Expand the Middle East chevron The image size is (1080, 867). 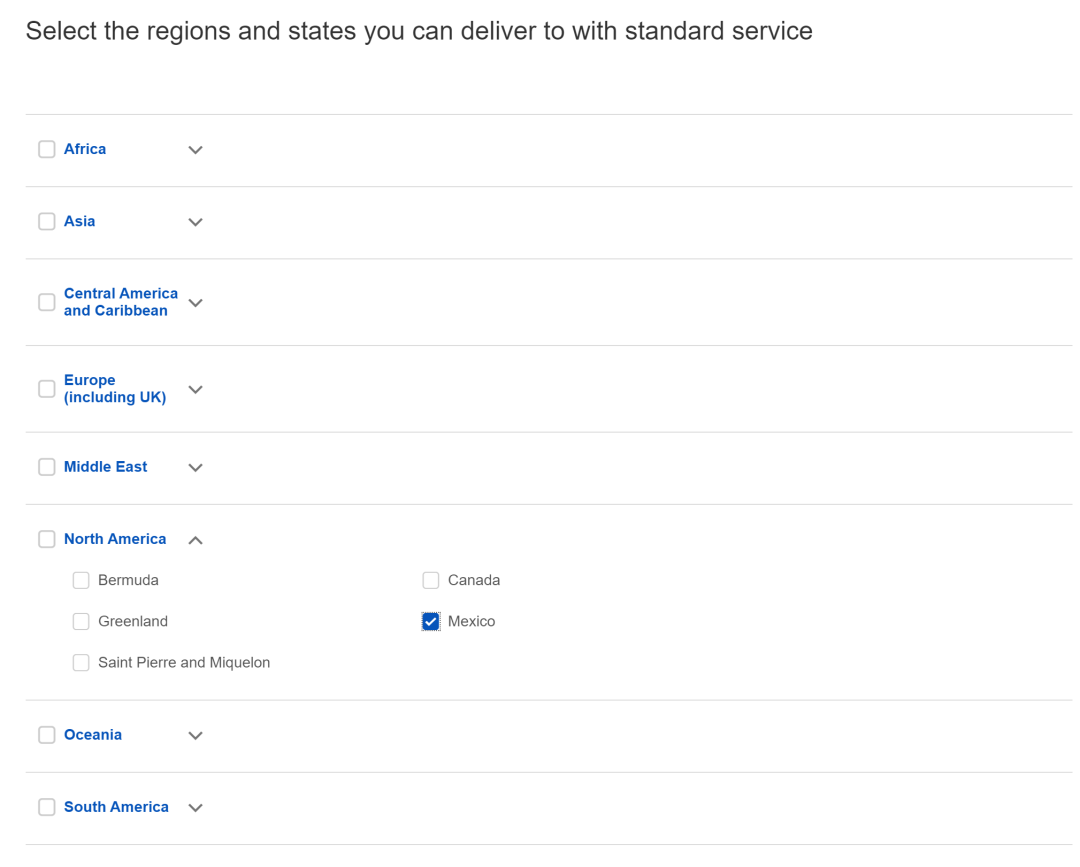click(x=195, y=467)
